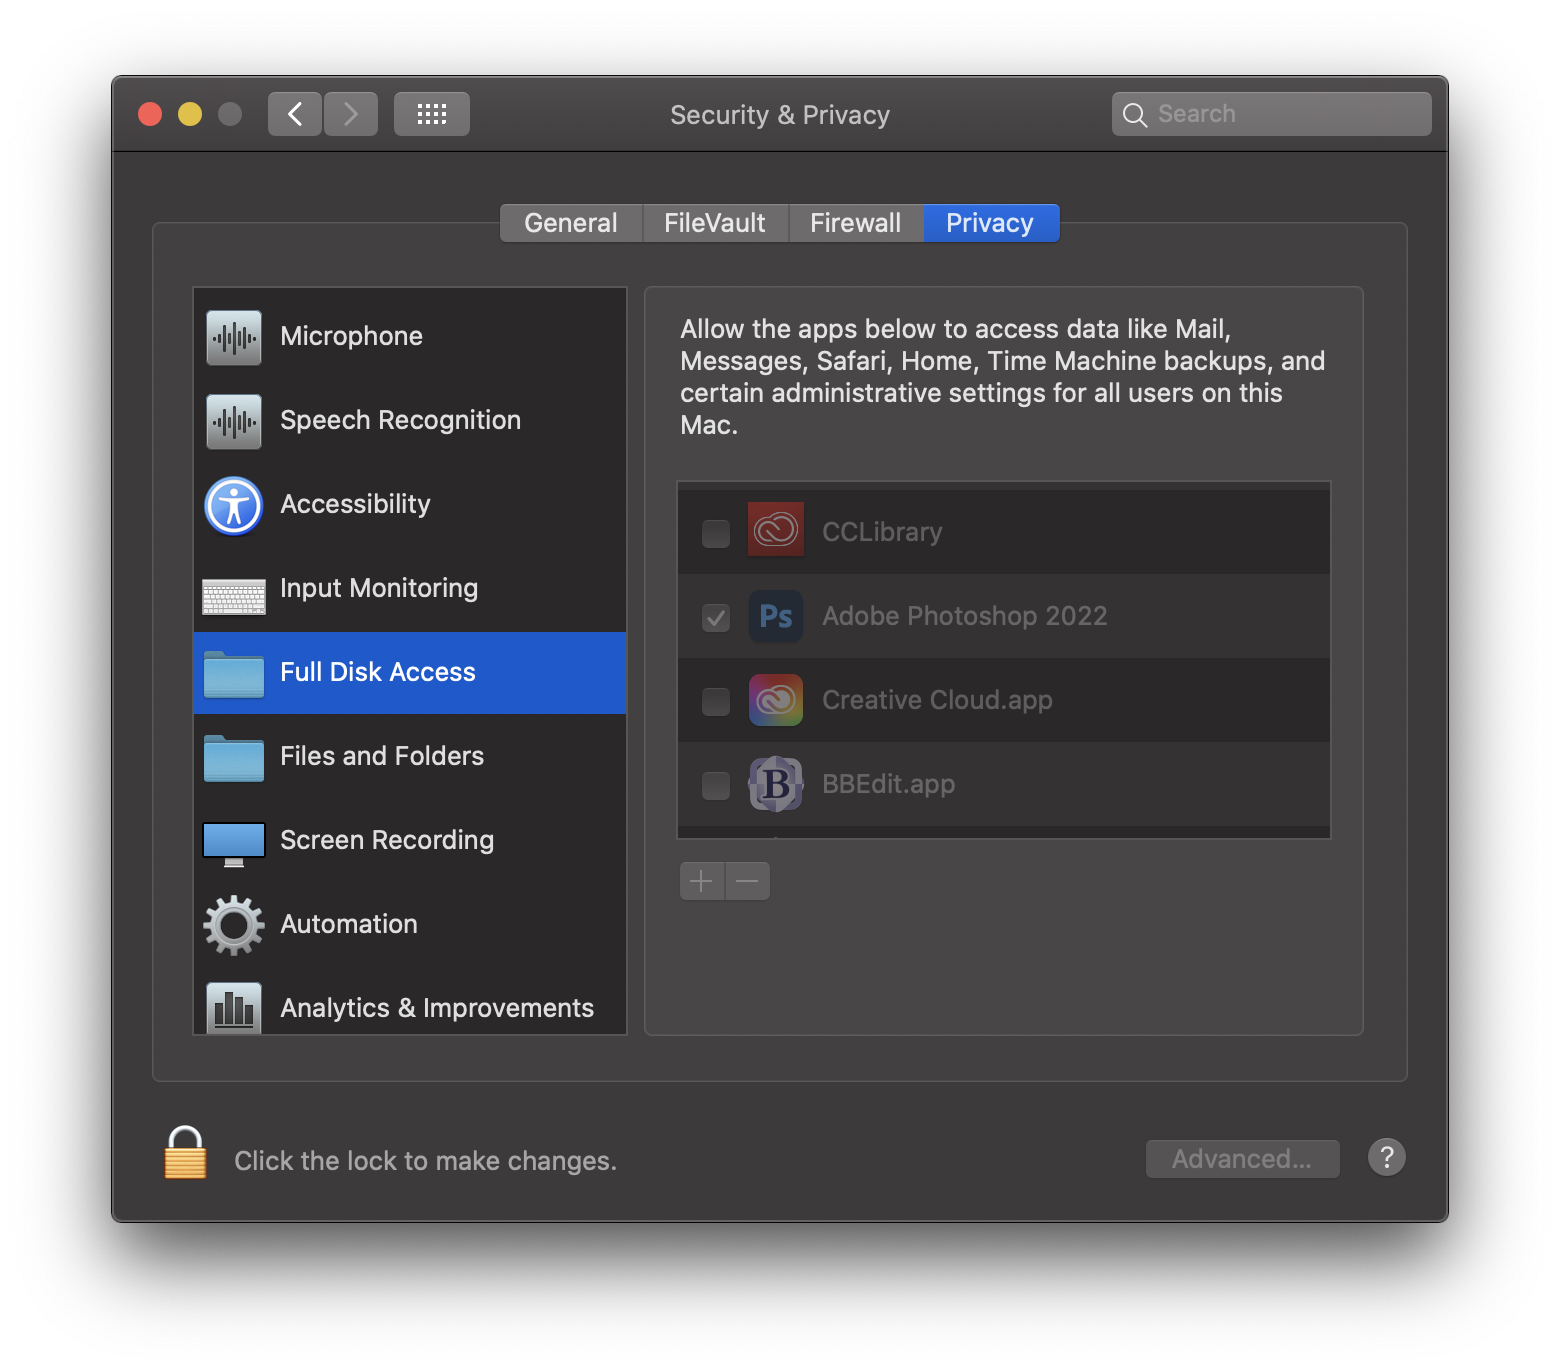1560x1370 pixels.
Task: Click the back navigation arrow
Action: click(294, 113)
